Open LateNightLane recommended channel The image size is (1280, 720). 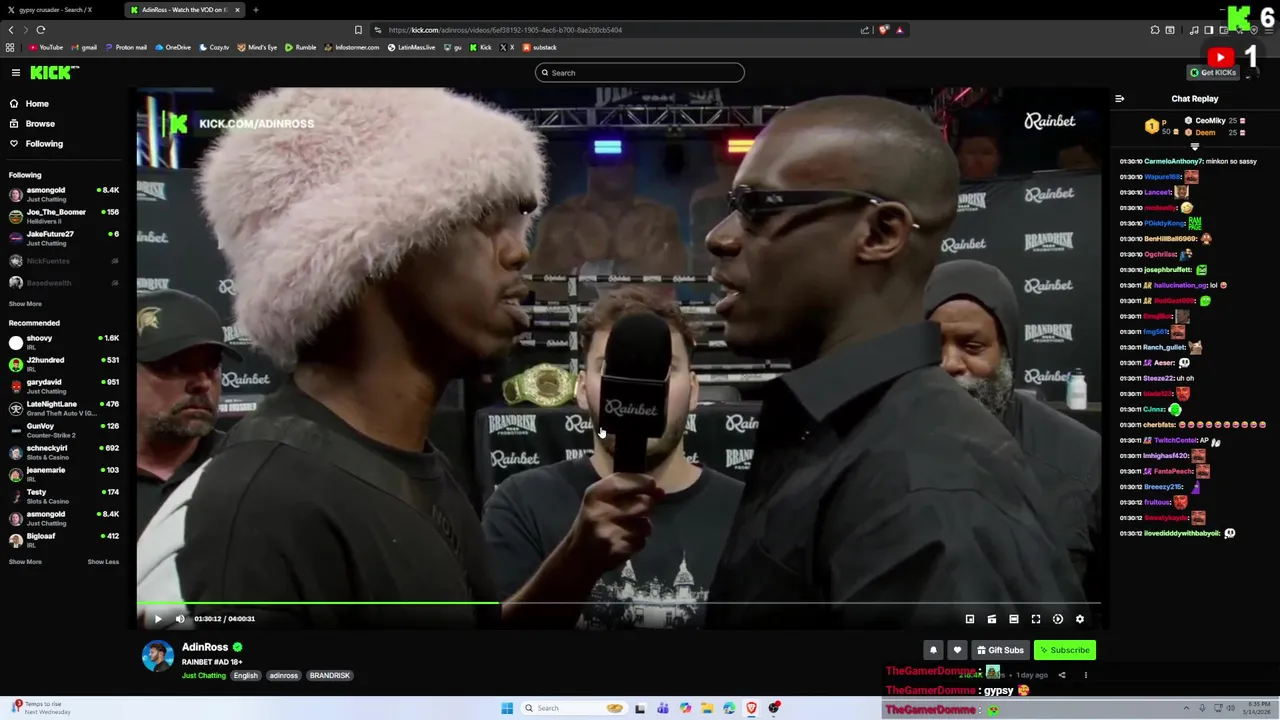64,408
